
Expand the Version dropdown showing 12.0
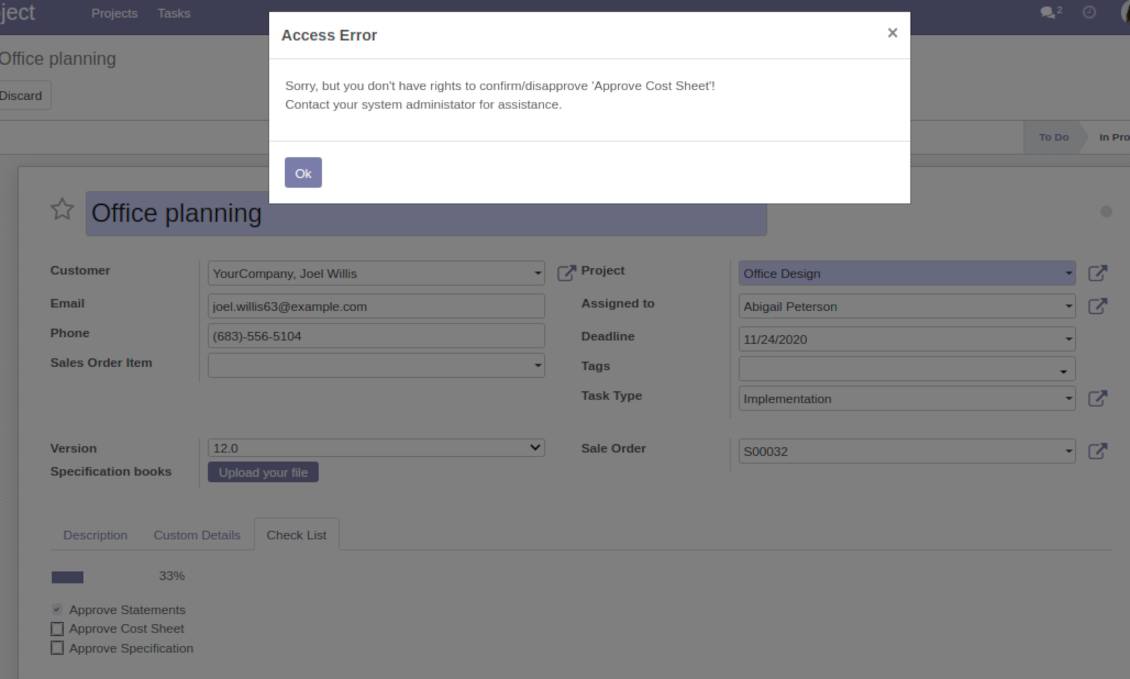[x=376, y=448]
